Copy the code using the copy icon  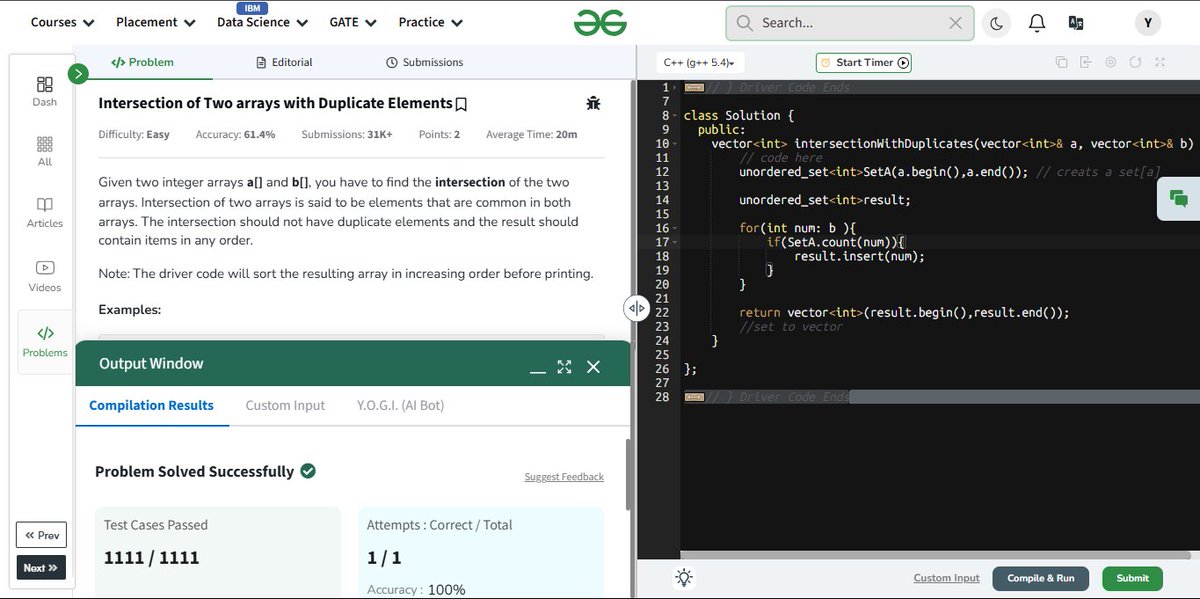[1061, 62]
